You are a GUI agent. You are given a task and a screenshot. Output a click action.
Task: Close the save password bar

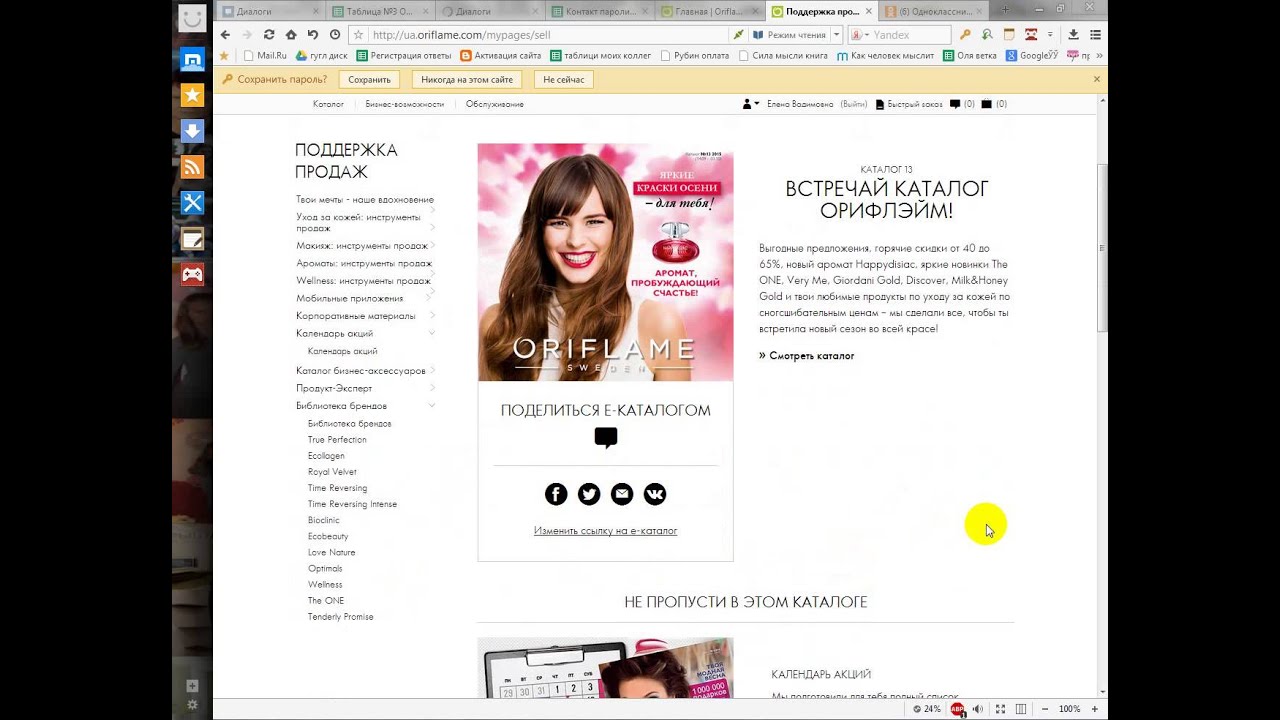coord(1096,79)
